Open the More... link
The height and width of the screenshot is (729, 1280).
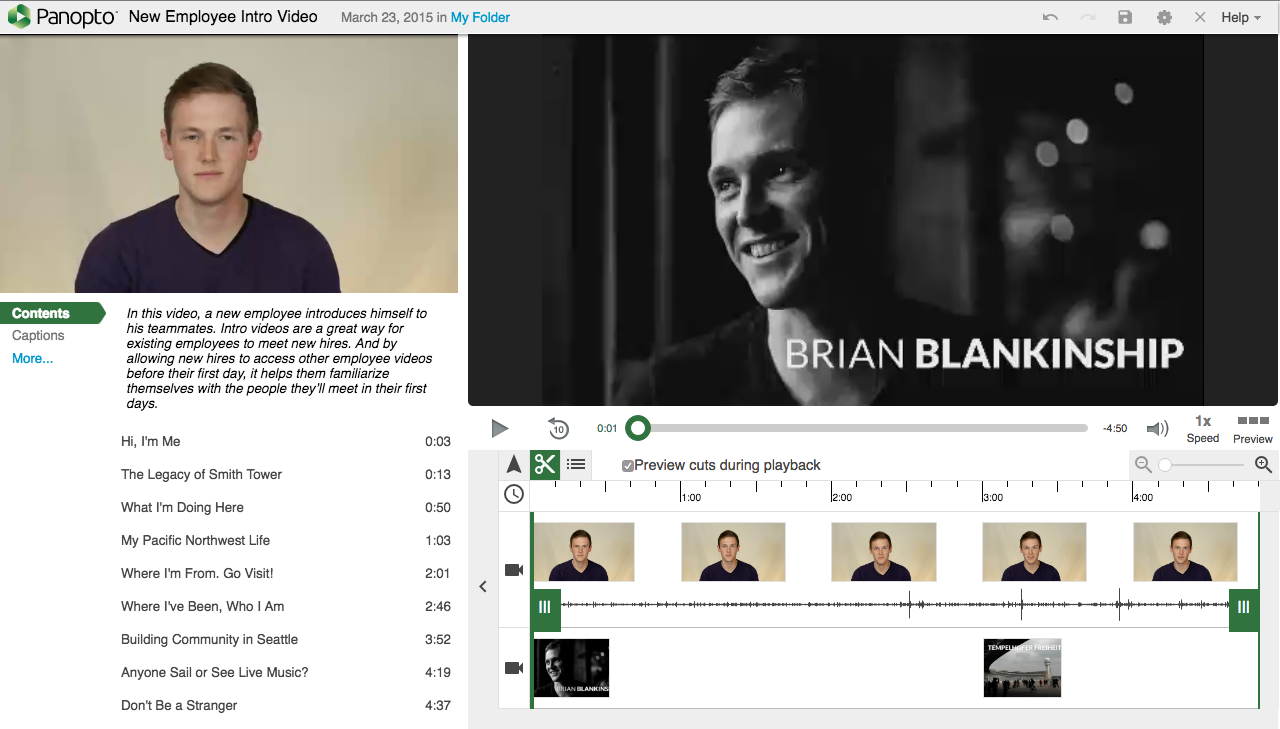point(33,359)
